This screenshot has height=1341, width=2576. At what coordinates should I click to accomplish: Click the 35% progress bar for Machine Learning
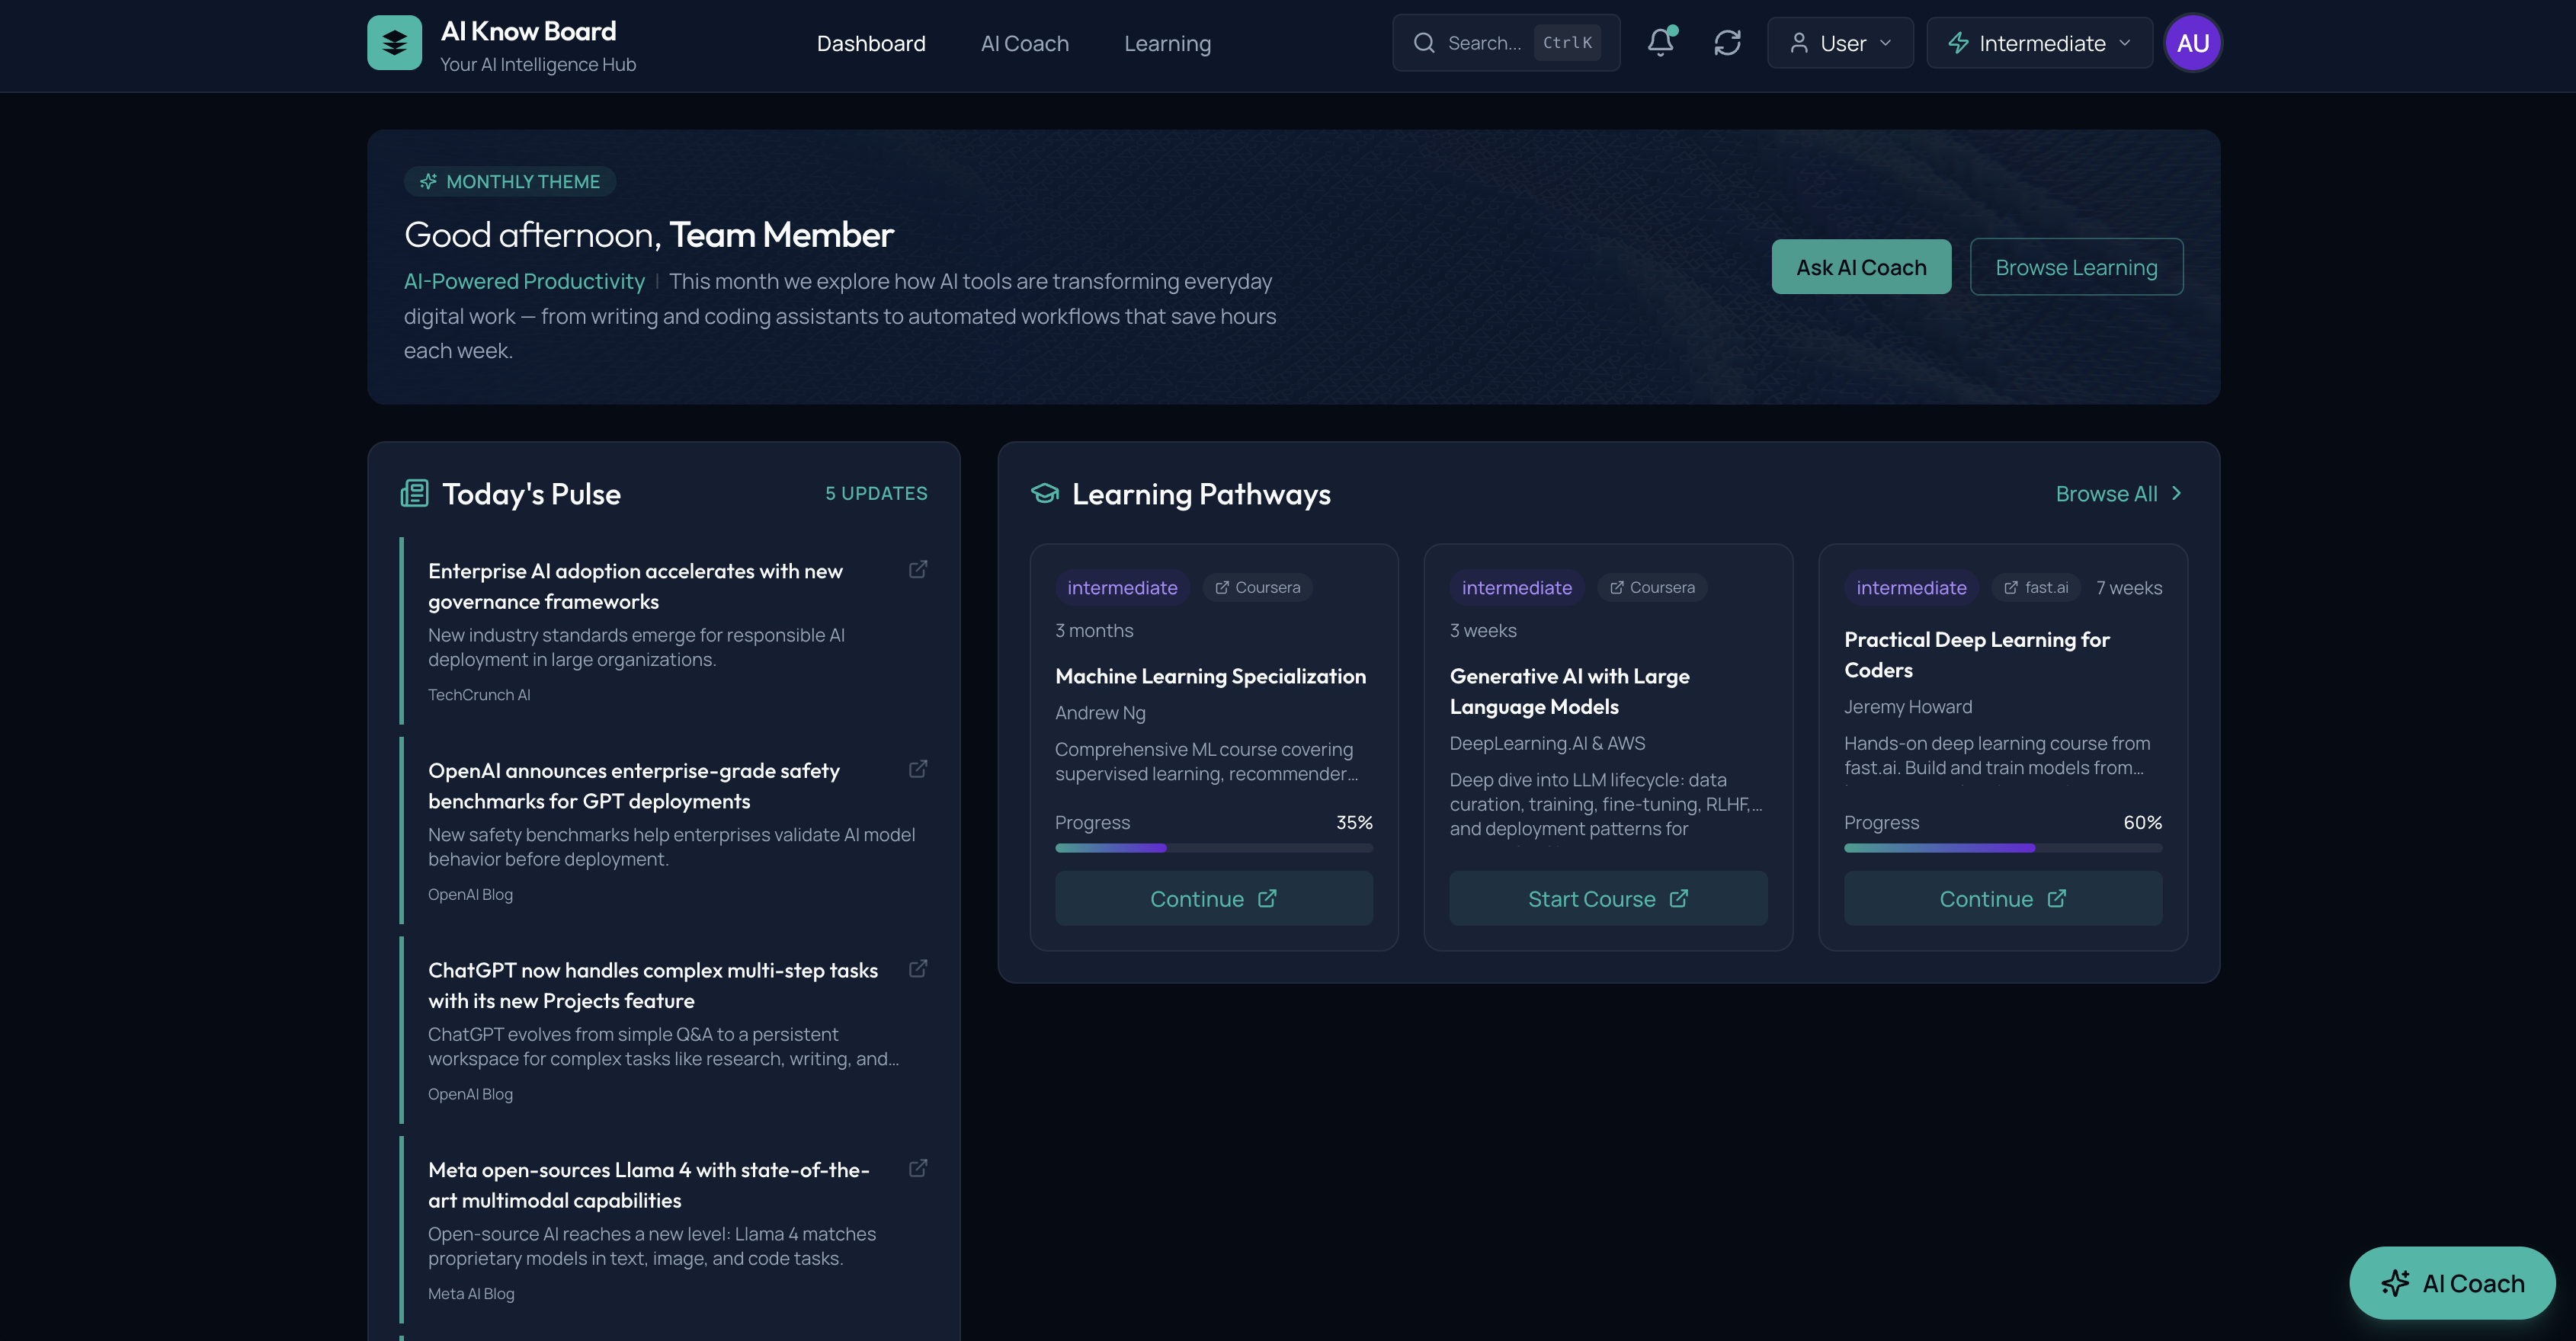pos(1213,847)
